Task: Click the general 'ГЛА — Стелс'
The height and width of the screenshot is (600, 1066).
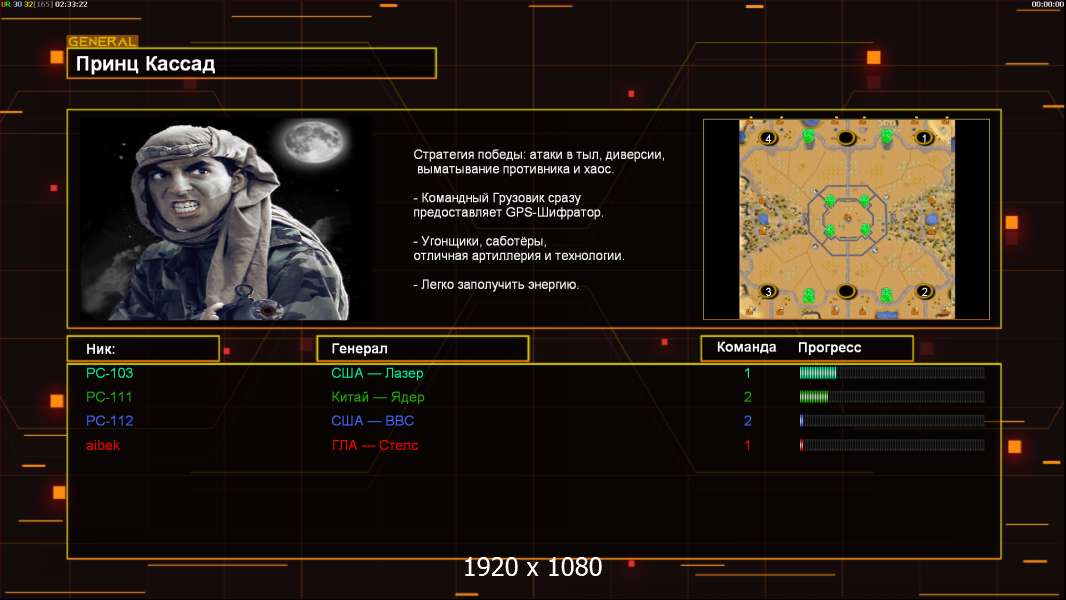Action: tap(375, 445)
